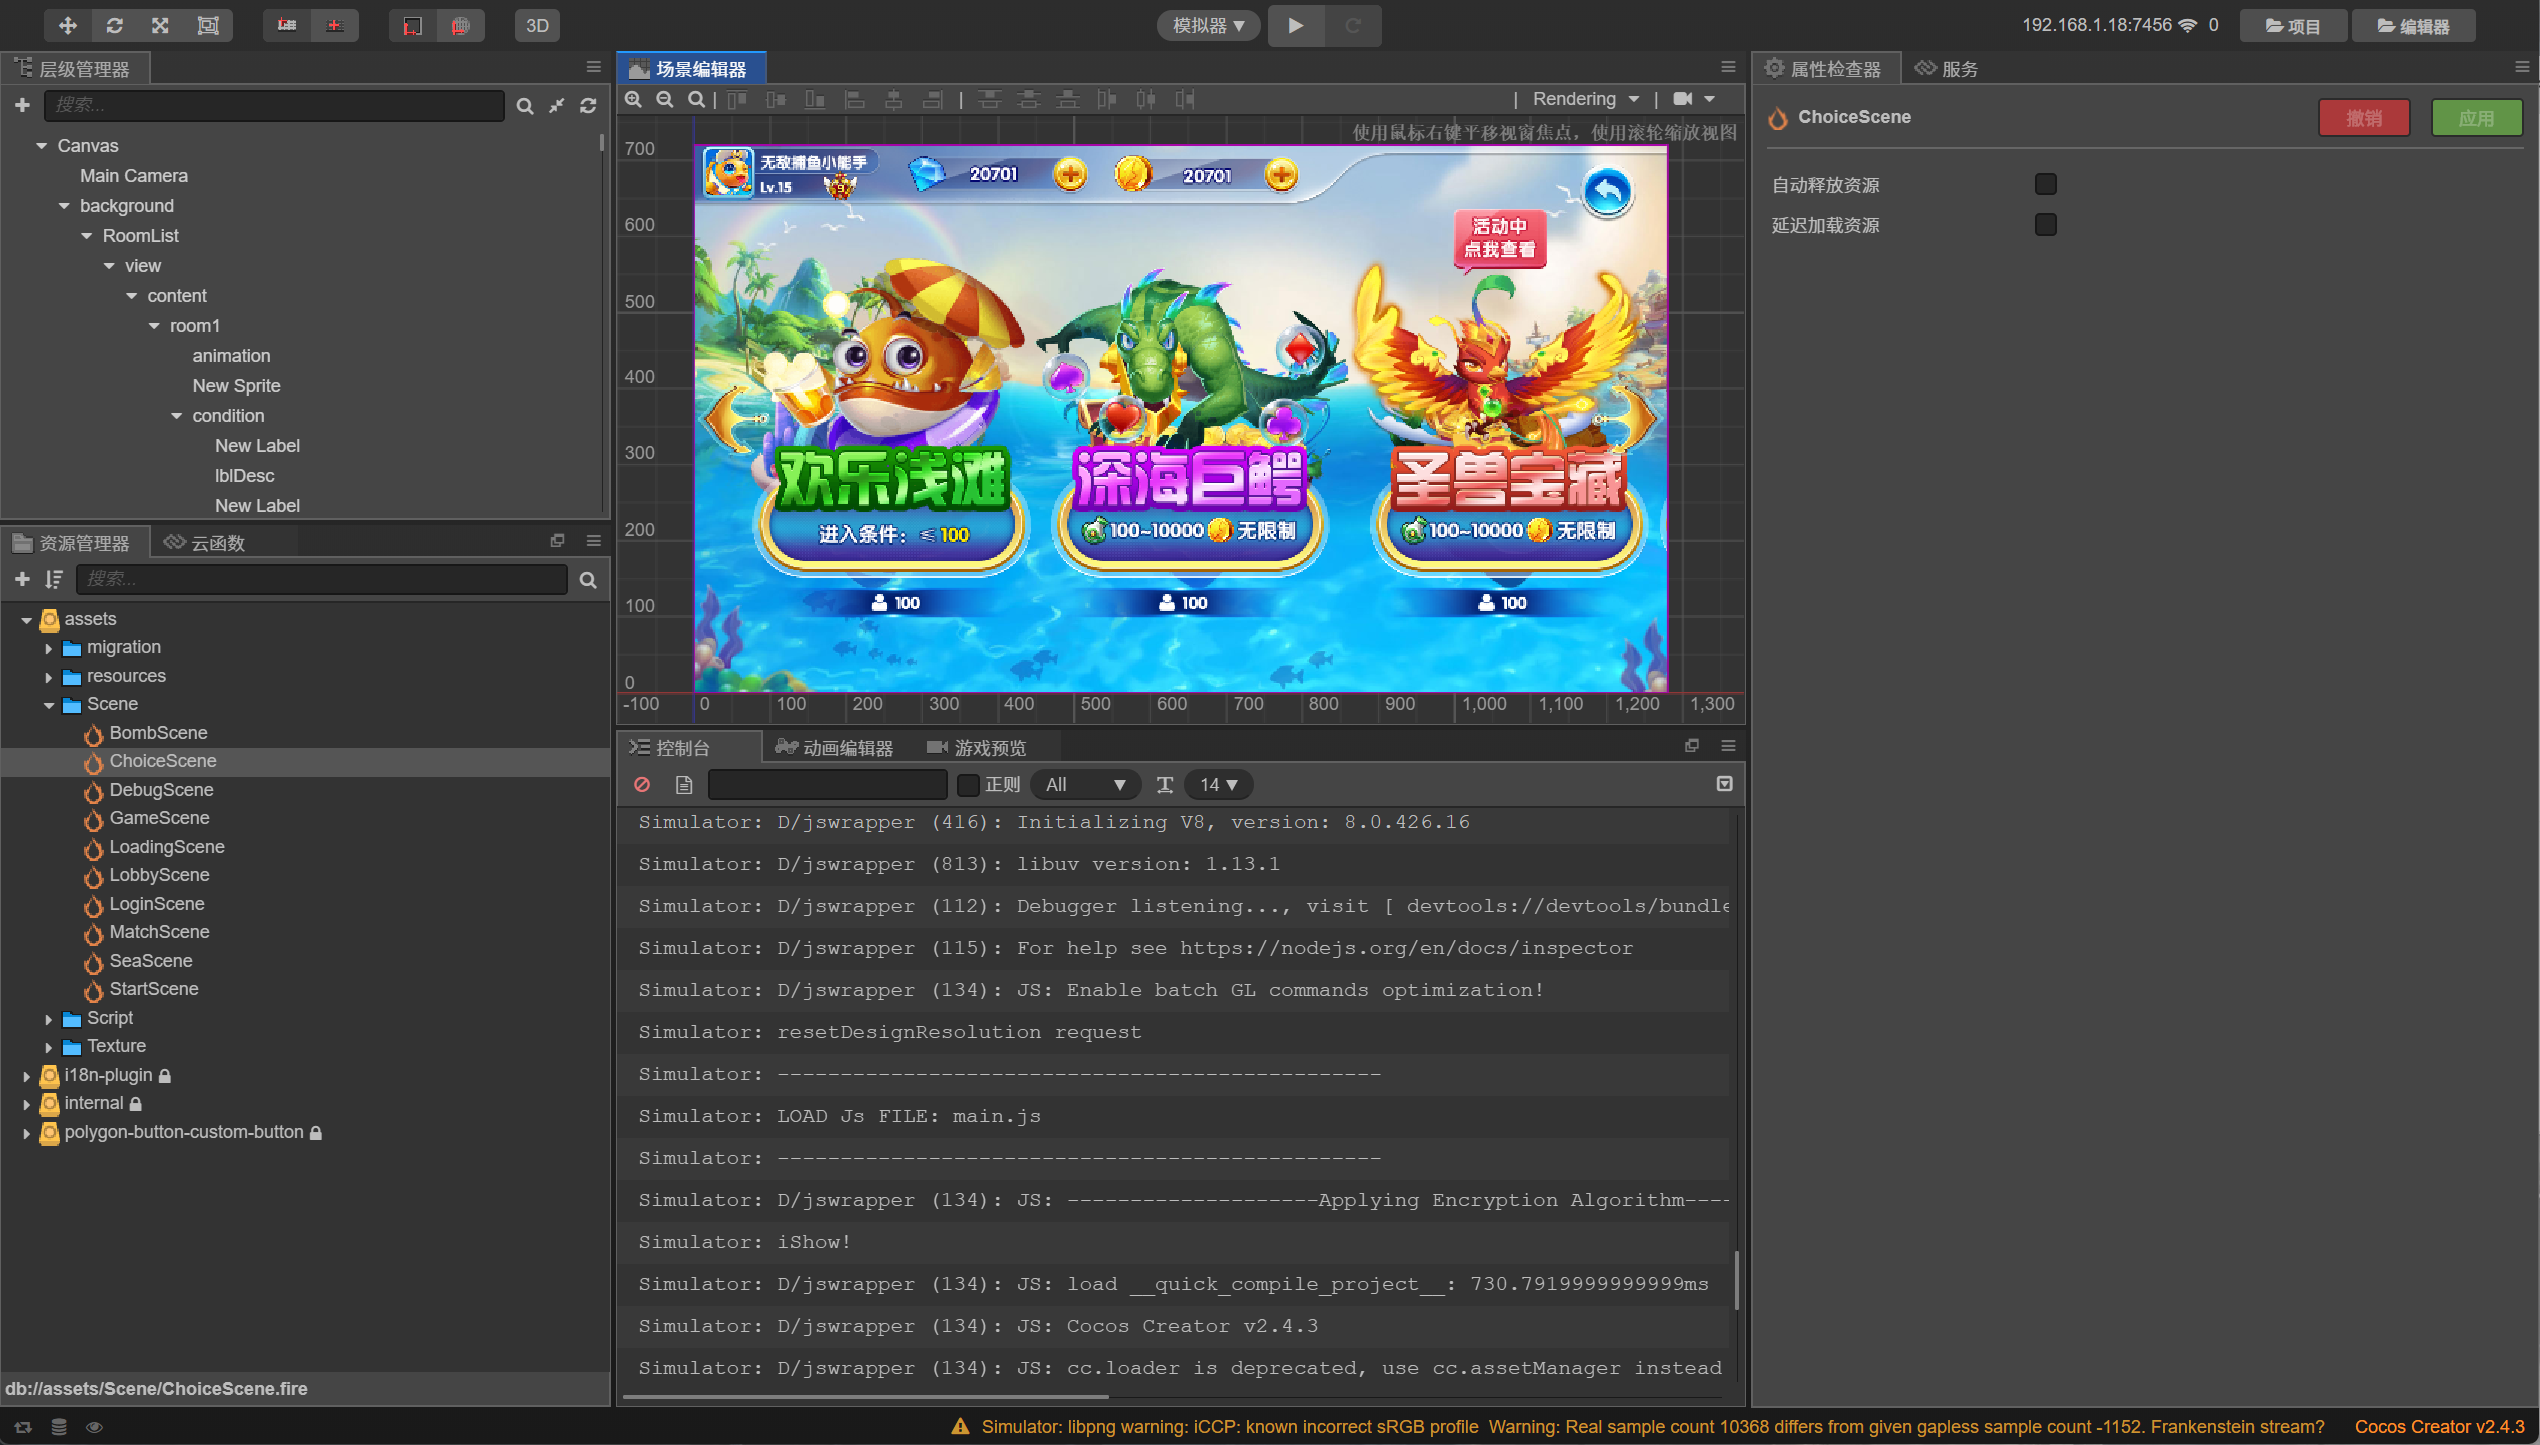Enable auto-release assets checkbox
The height and width of the screenshot is (1445, 2540).
point(2045,184)
